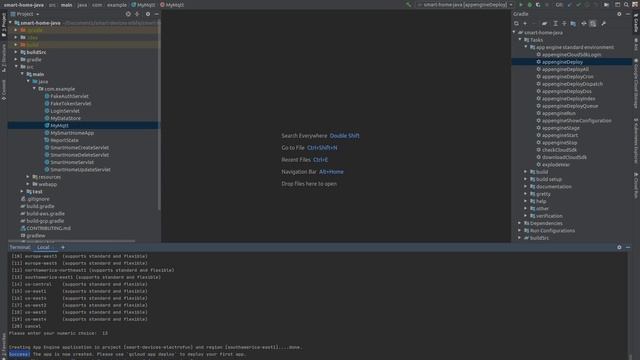Select the build.gradle file

point(40,207)
